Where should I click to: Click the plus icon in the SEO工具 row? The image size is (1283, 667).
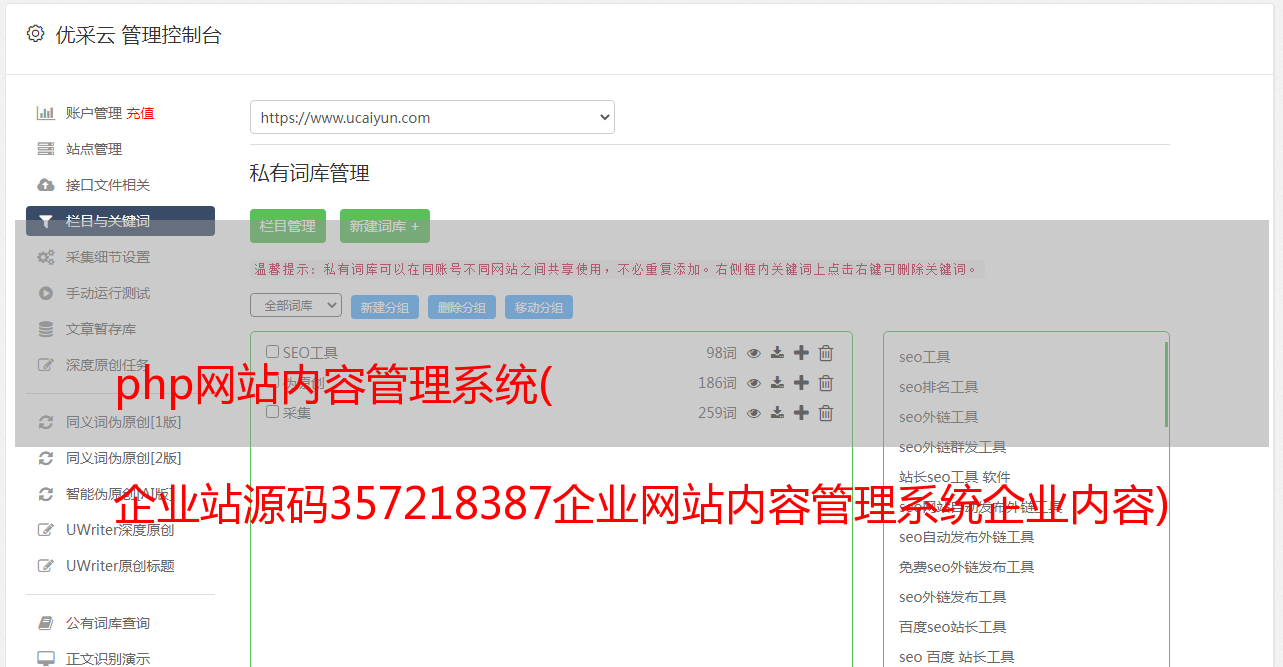click(801, 352)
